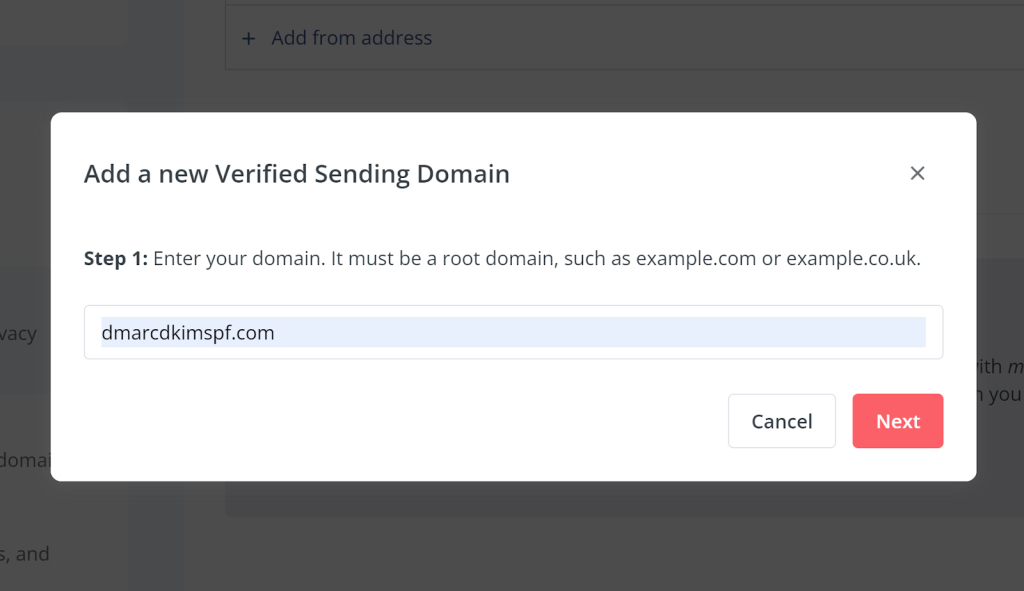Focus the domain name input field
This screenshot has height=591, width=1024.
pyautogui.click(x=513, y=332)
